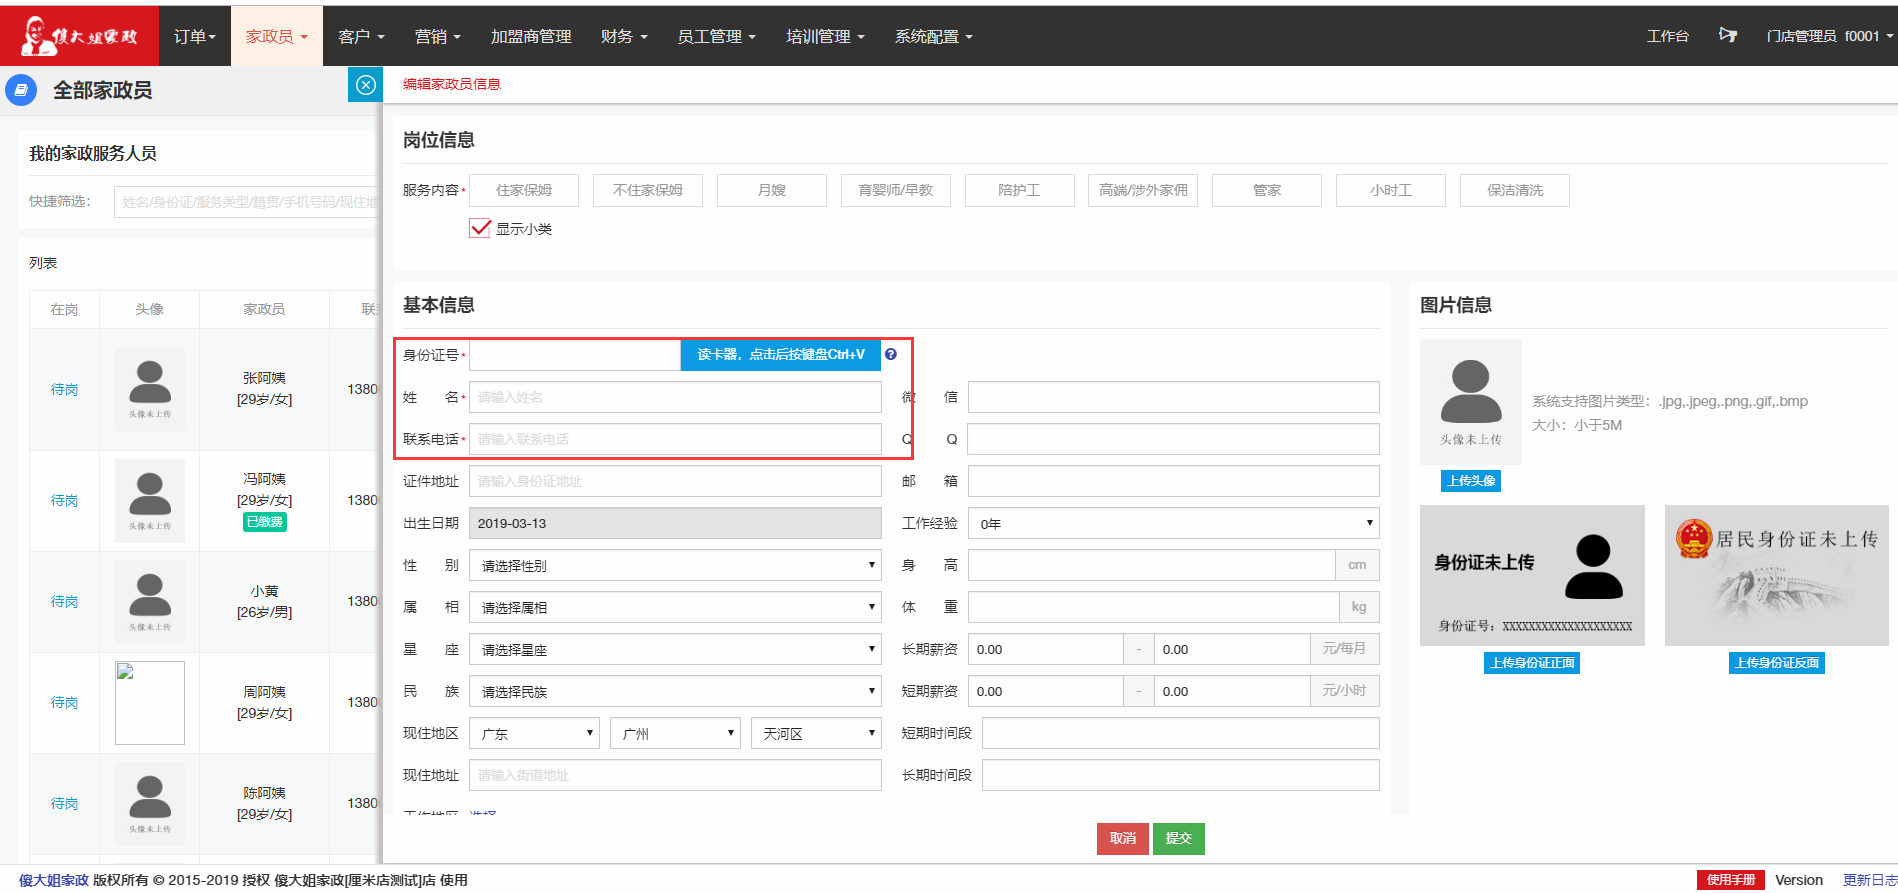Open the 使用手册 button in footer
Image resolution: width=1898 pixels, height=893 pixels.
[x=1731, y=880]
